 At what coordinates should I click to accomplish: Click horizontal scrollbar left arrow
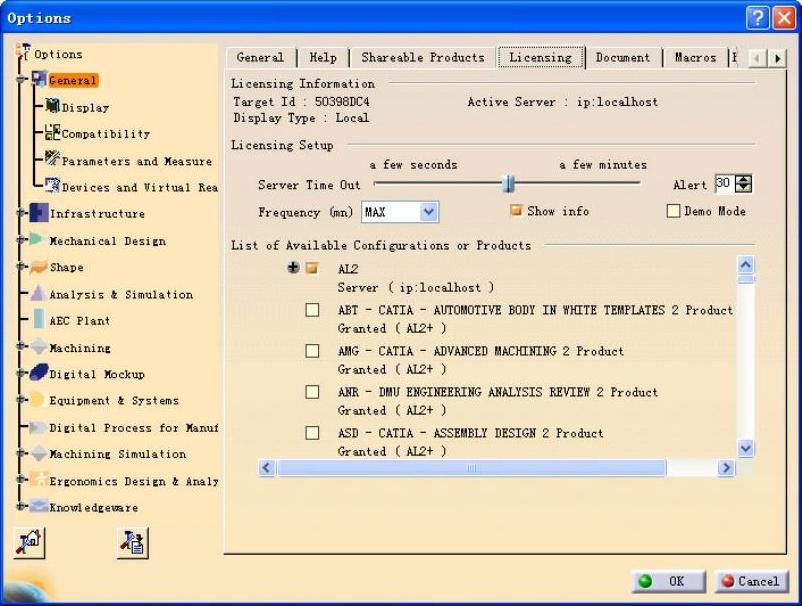click(x=267, y=467)
